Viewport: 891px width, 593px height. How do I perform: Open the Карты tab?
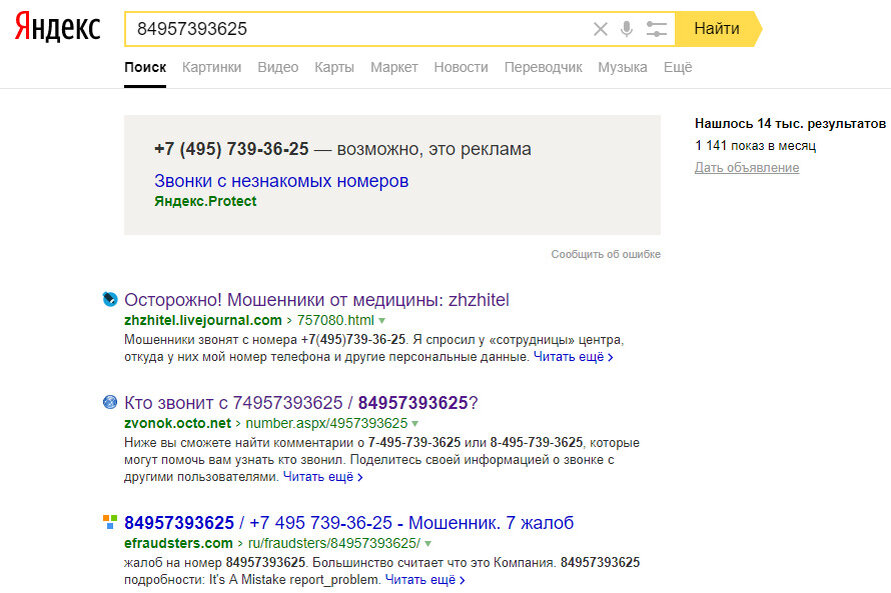tap(334, 67)
